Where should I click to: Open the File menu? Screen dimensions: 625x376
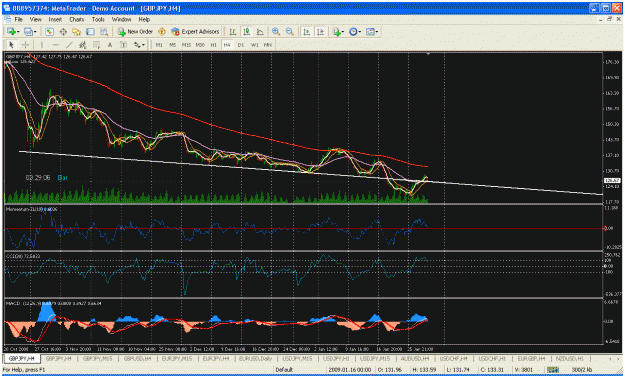click(19, 19)
